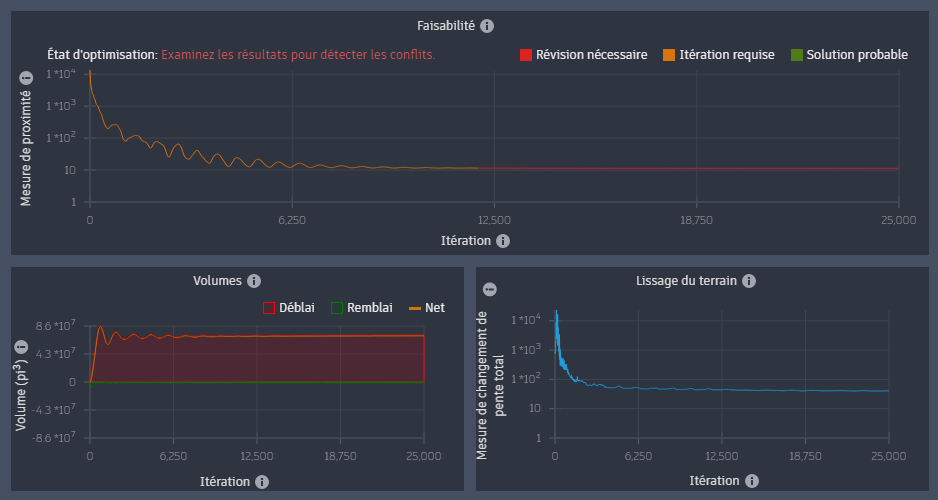Click the red Révision nécessaire legend swatch
This screenshot has height=500, width=938.
tap(526, 55)
